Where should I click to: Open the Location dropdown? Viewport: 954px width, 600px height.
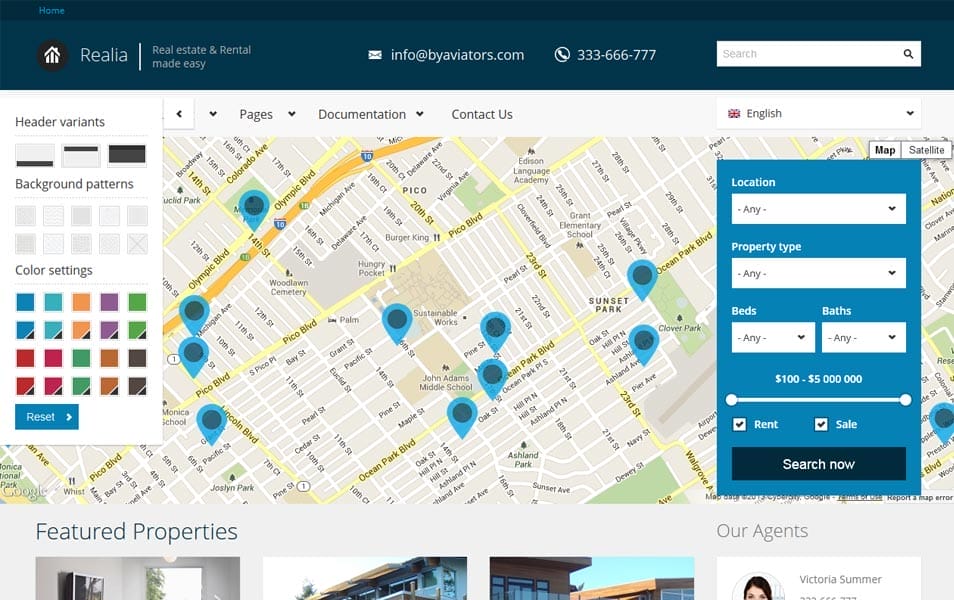click(818, 209)
